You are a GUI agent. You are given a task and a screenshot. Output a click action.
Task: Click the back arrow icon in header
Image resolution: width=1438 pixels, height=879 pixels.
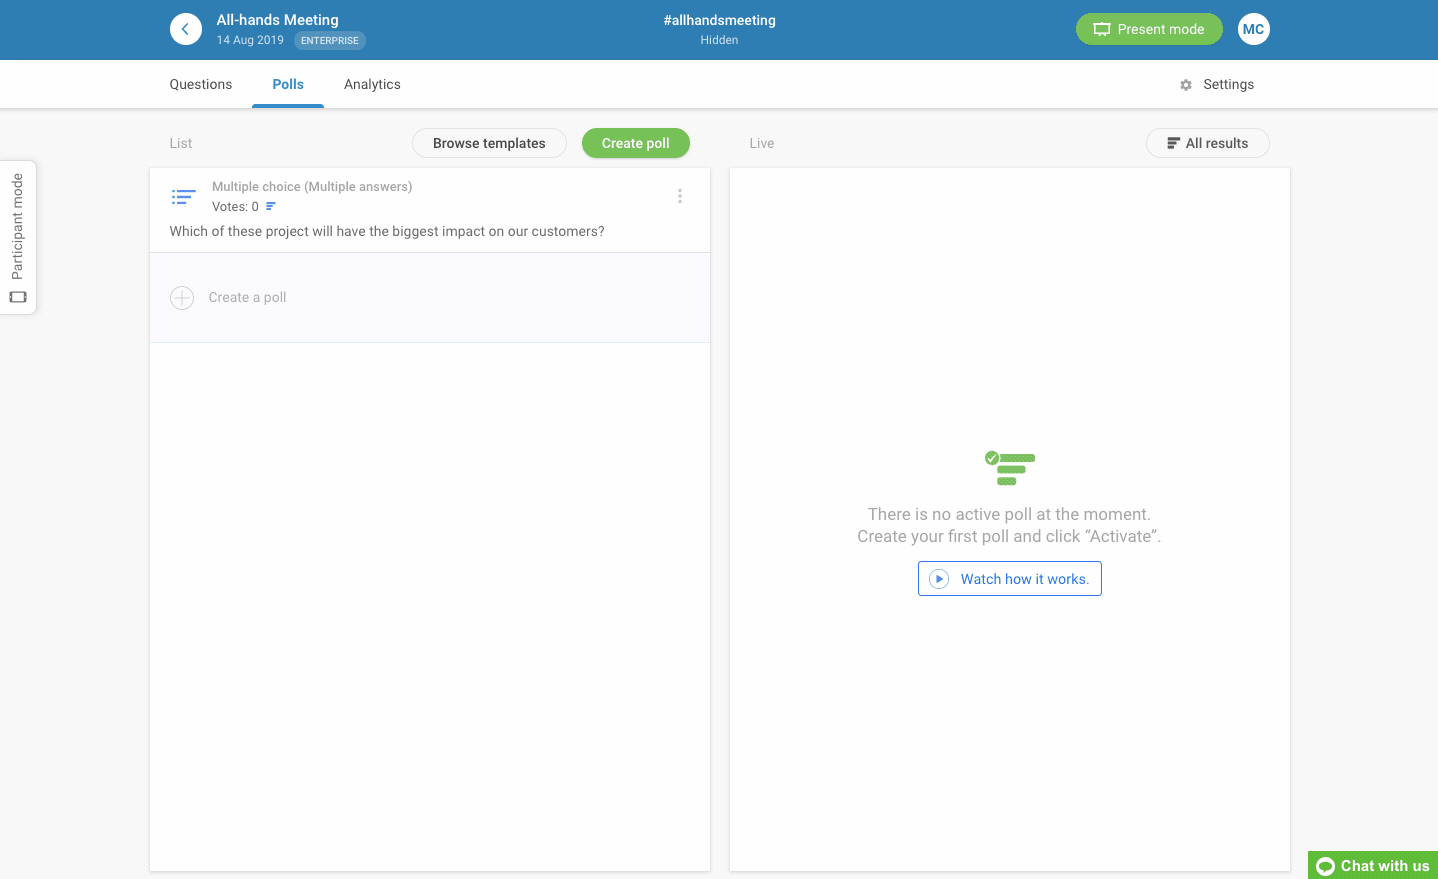pyautogui.click(x=185, y=29)
